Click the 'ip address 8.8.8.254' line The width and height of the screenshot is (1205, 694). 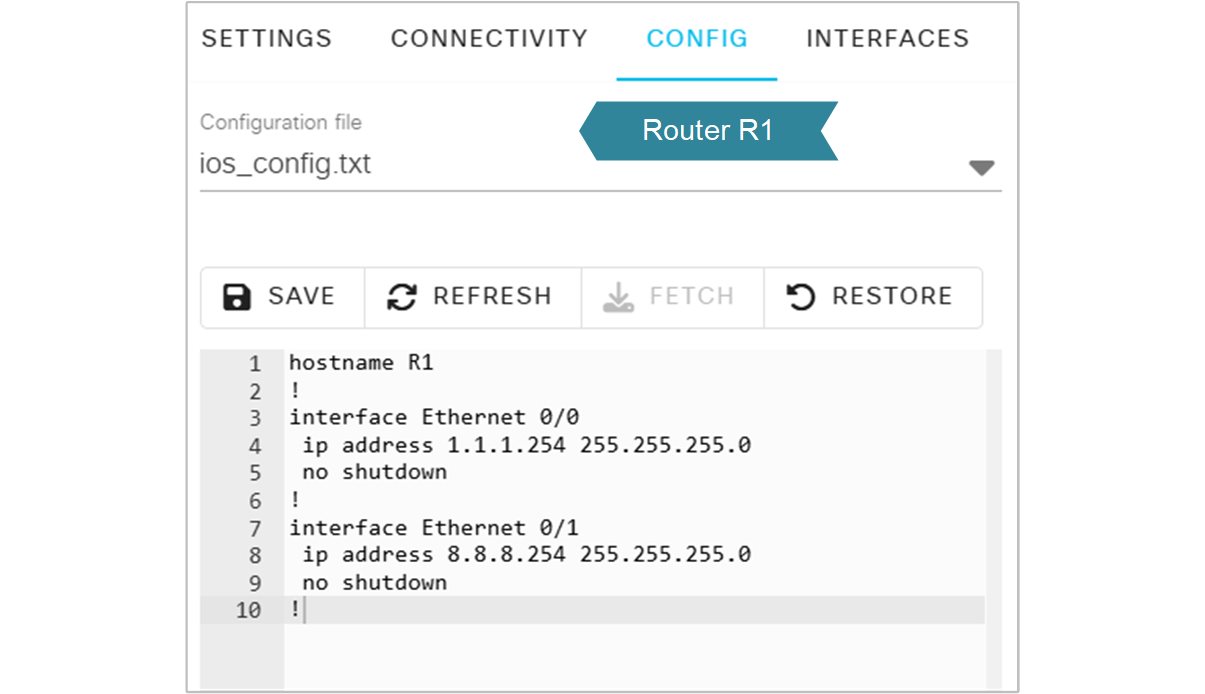tap(526, 554)
